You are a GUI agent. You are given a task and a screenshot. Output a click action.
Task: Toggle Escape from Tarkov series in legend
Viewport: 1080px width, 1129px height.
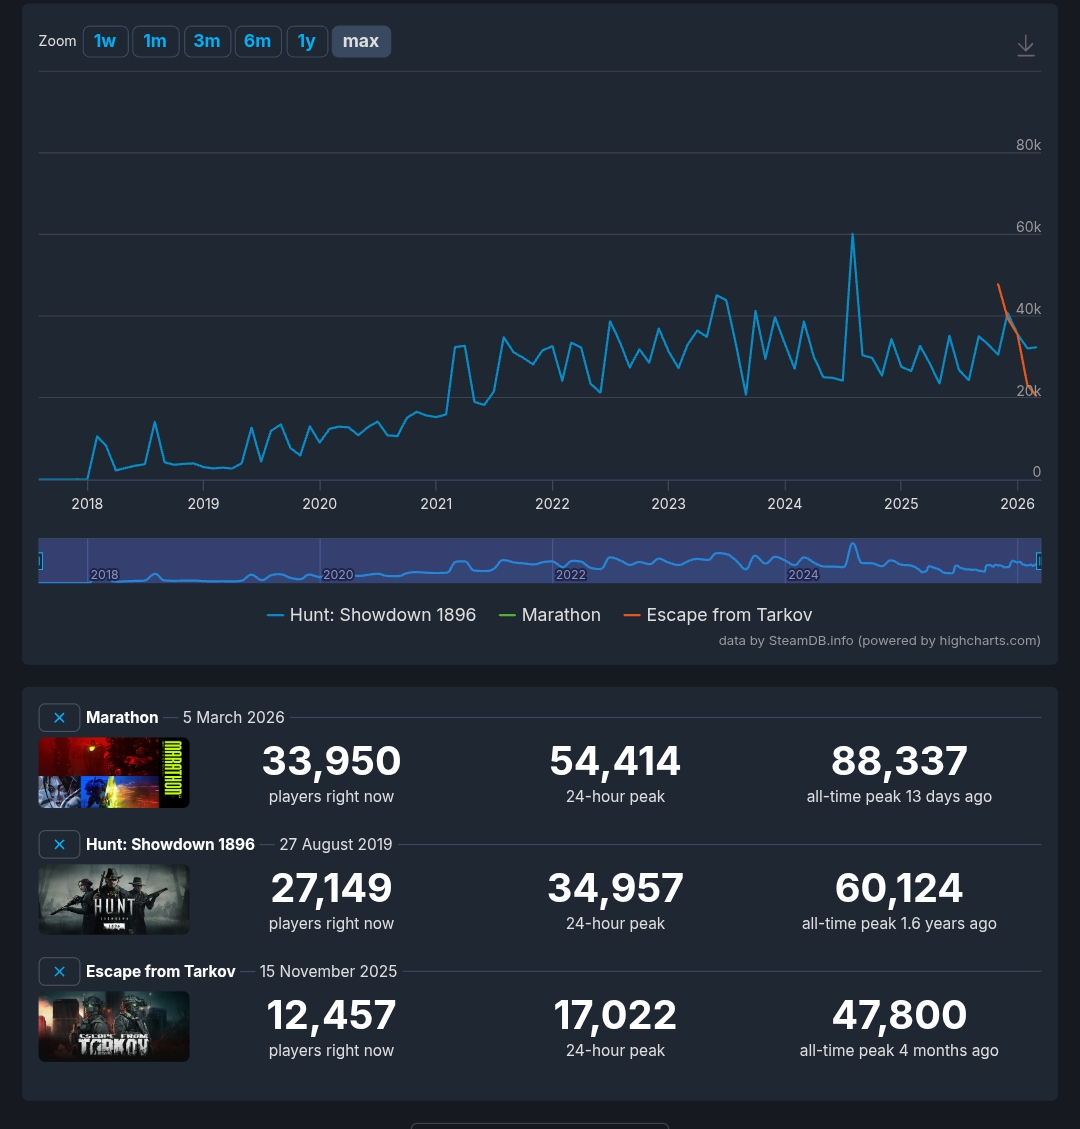point(718,615)
